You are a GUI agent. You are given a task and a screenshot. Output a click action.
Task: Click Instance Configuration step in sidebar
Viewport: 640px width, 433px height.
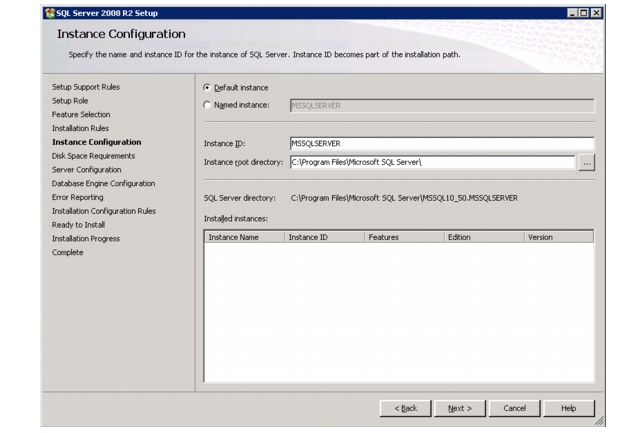[x=96, y=142]
